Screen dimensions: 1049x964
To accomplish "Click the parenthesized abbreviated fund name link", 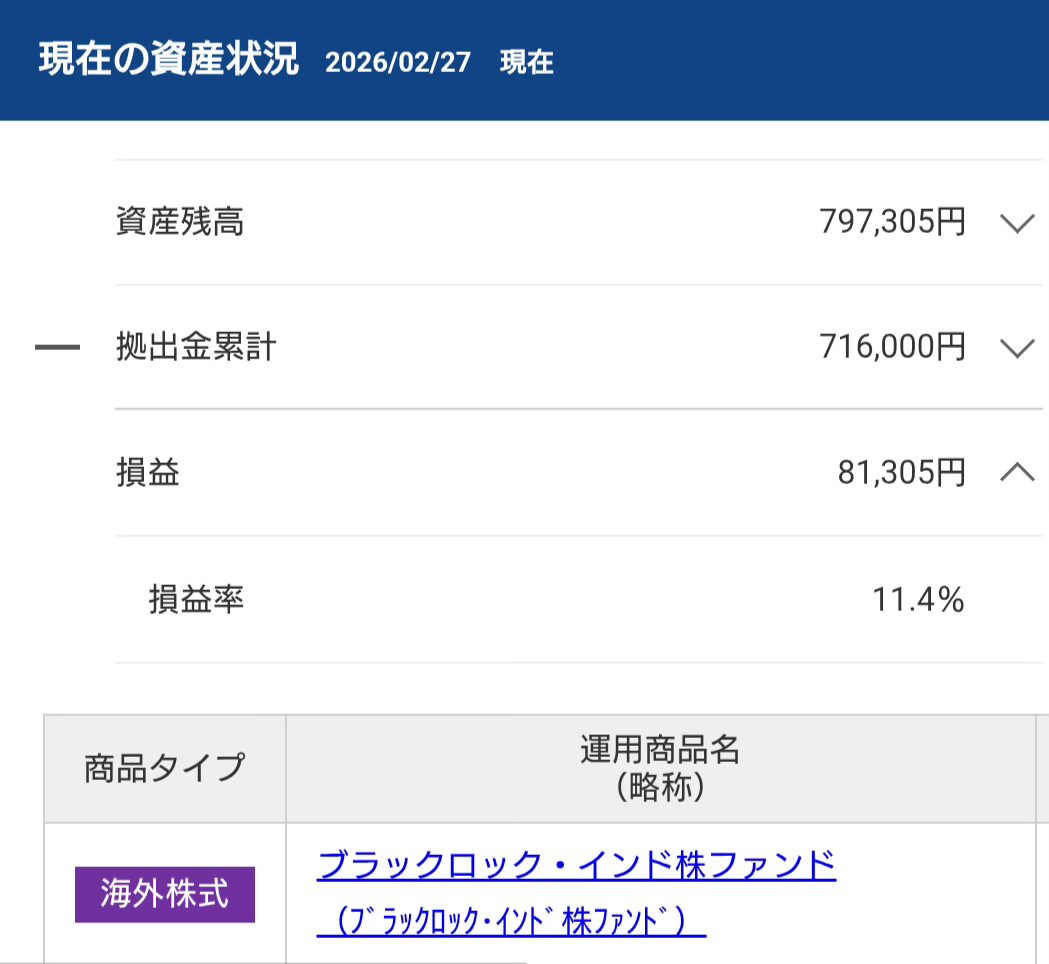I will (512, 922).
